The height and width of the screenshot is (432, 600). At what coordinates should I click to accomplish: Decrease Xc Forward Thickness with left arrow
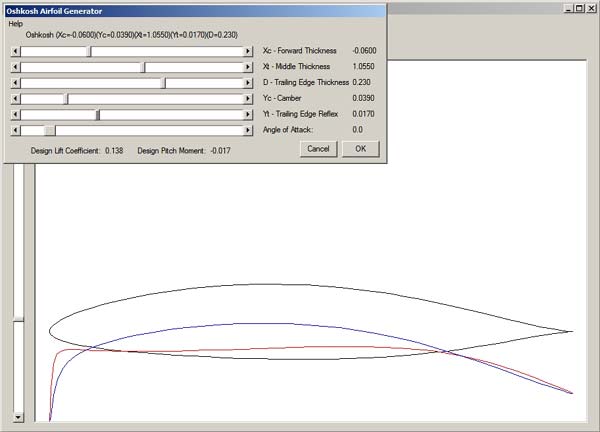15,51
